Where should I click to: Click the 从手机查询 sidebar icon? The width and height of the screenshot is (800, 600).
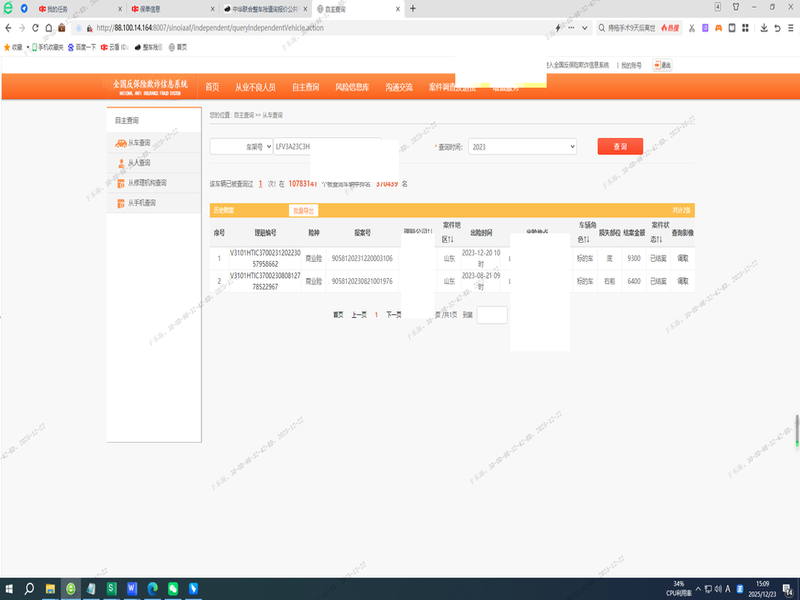point(120,203)
